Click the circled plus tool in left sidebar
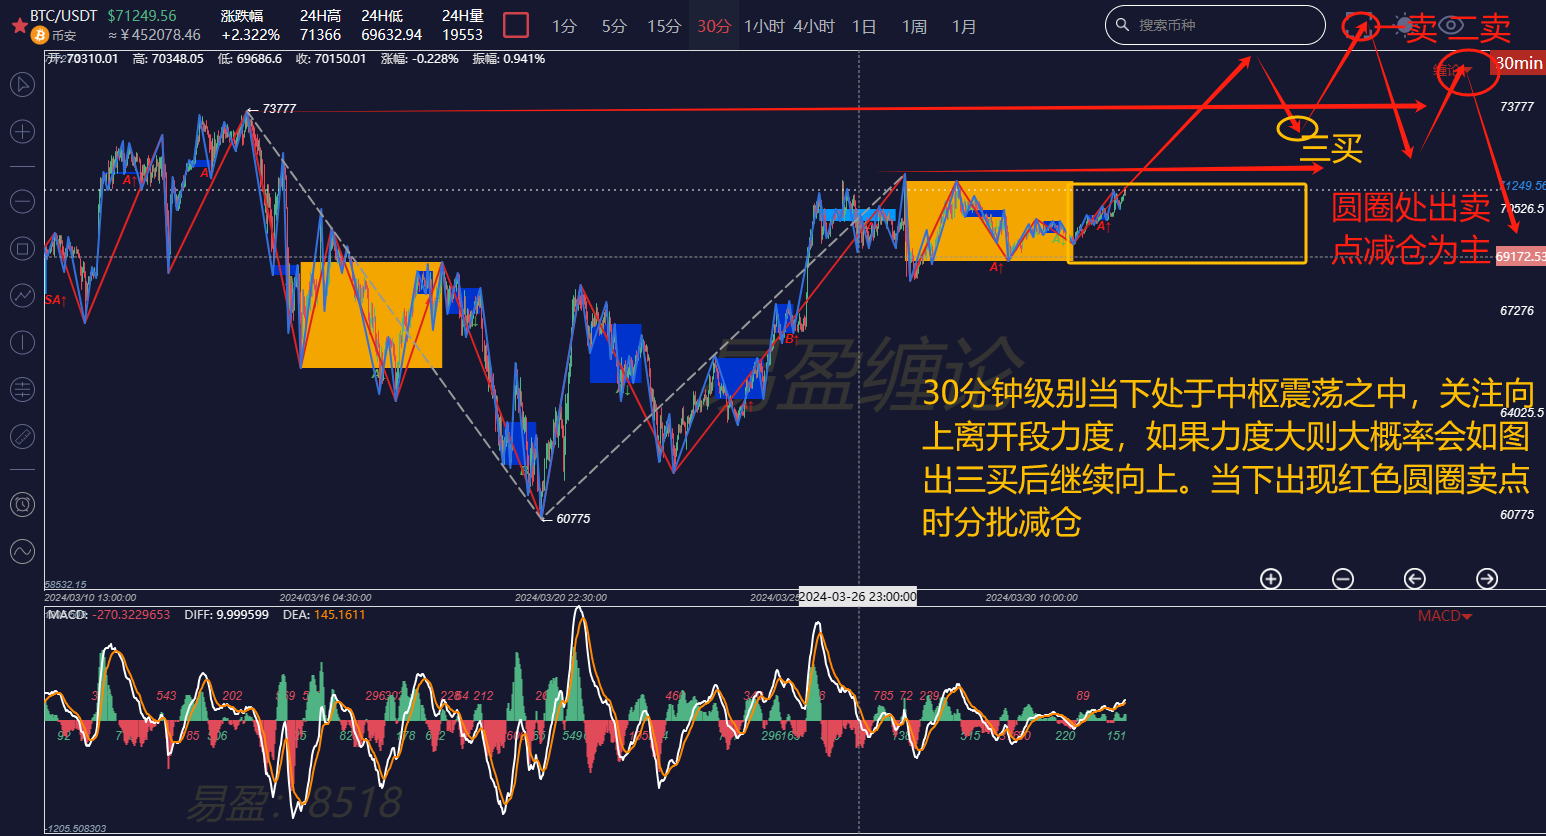Viewport: 1546px width, 836px height. (x=22, y=131)
